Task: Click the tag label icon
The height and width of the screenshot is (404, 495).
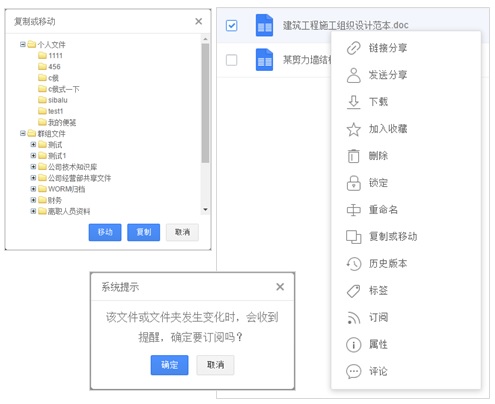Action: click(x=353, y=291)
